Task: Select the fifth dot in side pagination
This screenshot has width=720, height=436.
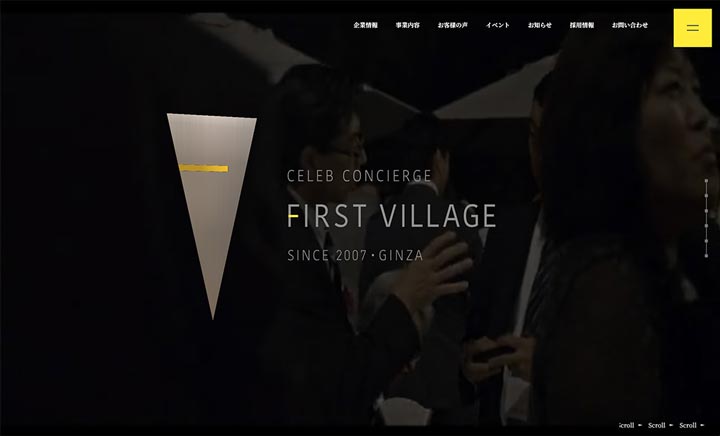Action: pos(706,240)
